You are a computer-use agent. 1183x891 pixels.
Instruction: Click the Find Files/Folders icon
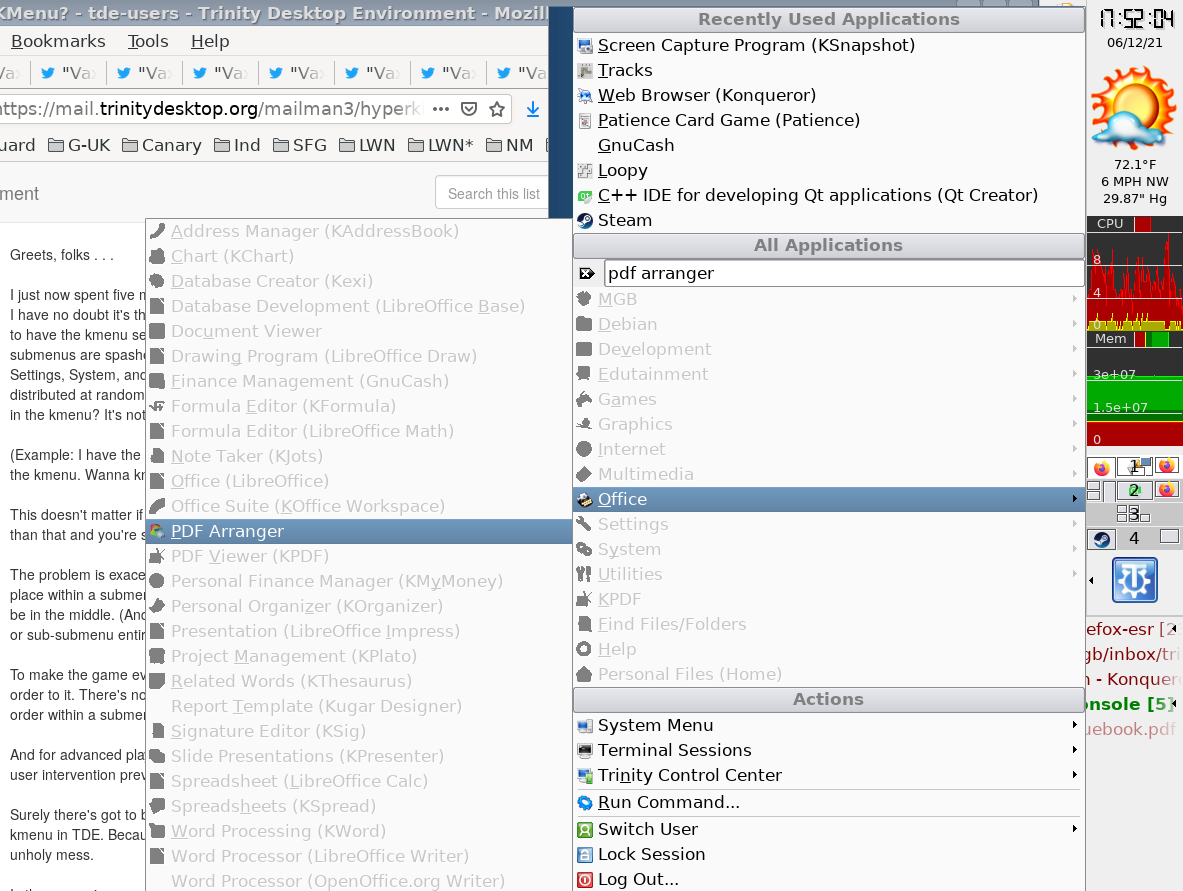click(585, 624)
